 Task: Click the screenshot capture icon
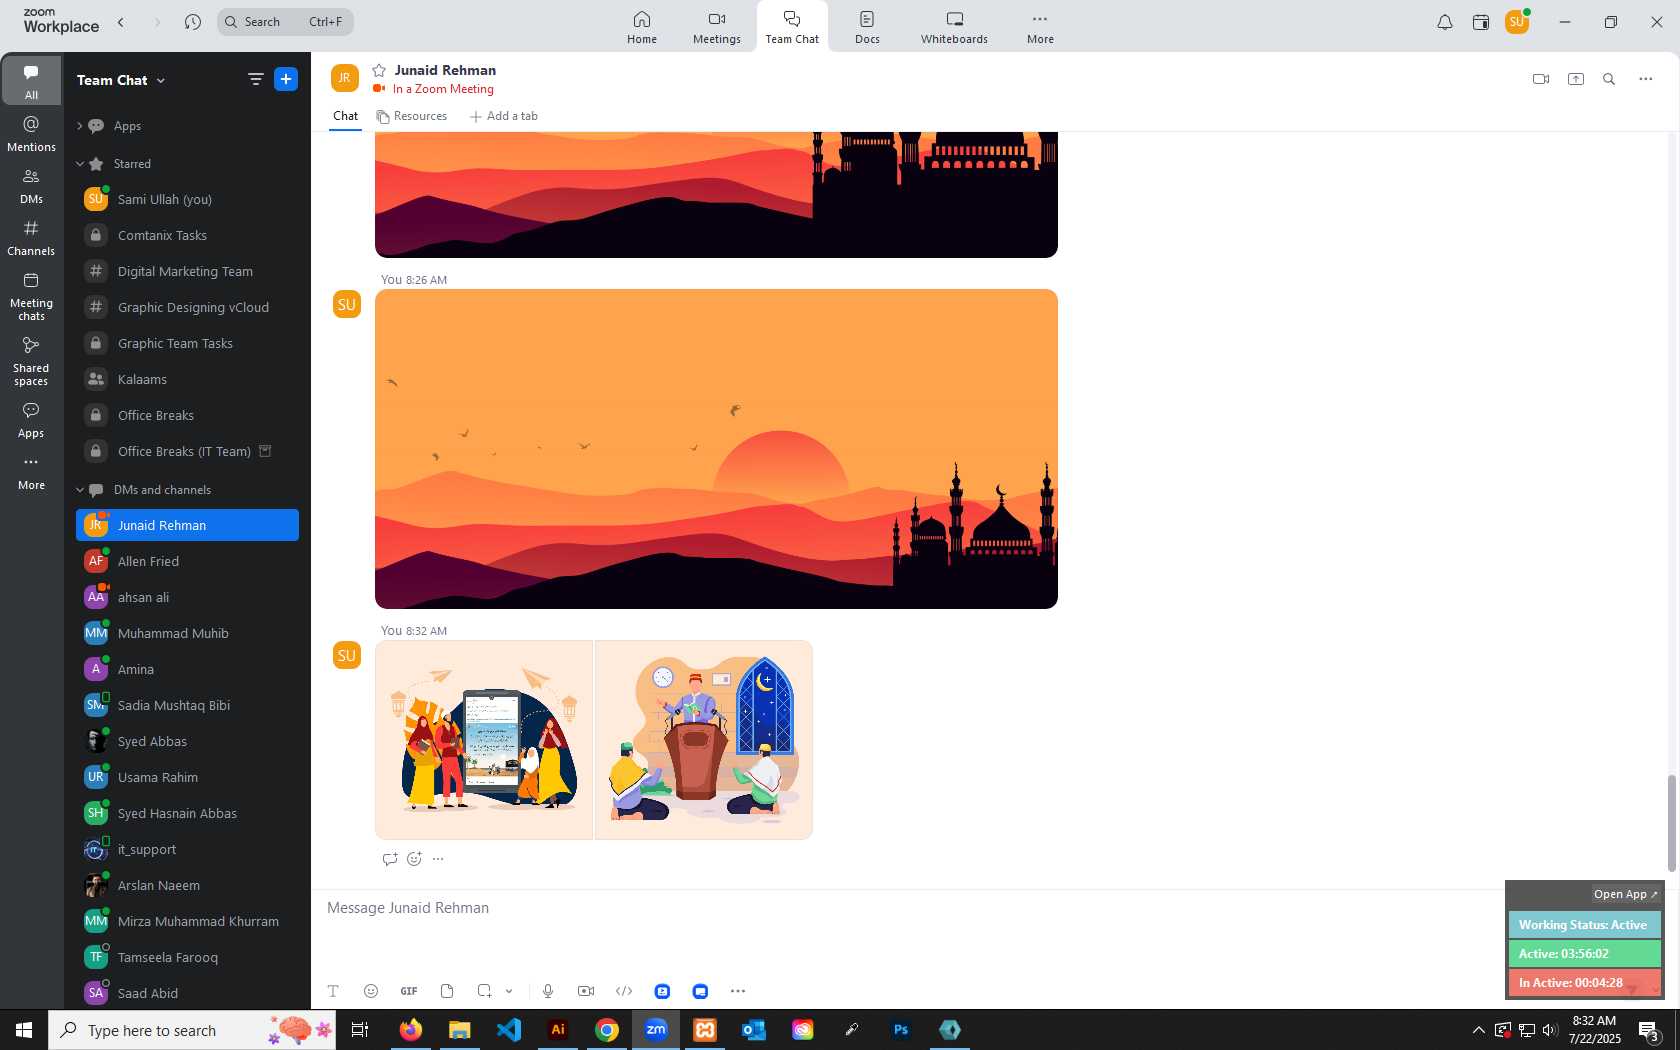point(485,991)
